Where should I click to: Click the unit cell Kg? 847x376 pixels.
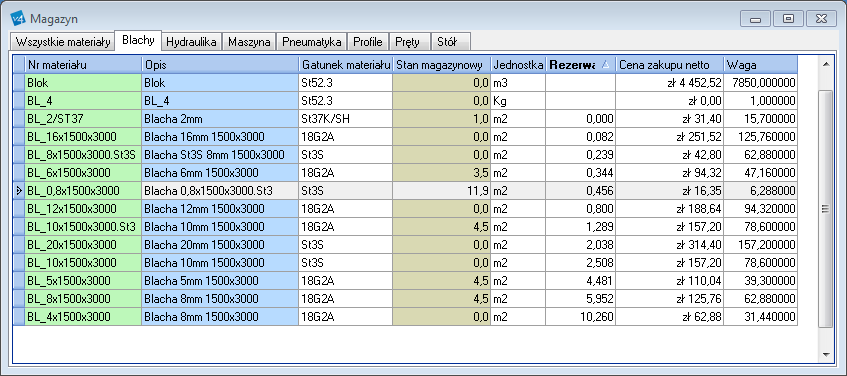click(518, 100)
